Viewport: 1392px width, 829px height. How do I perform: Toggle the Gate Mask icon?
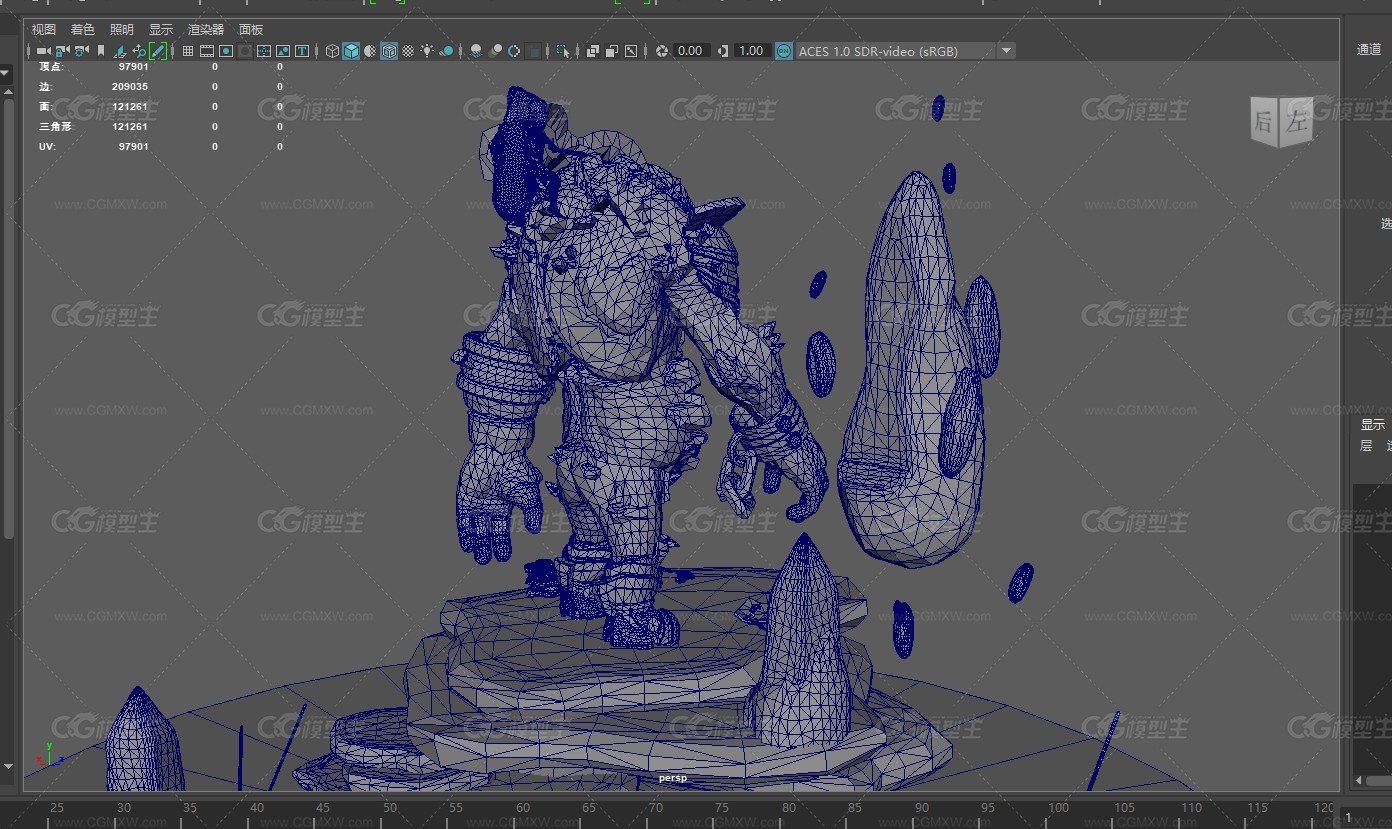coord(245,51)
